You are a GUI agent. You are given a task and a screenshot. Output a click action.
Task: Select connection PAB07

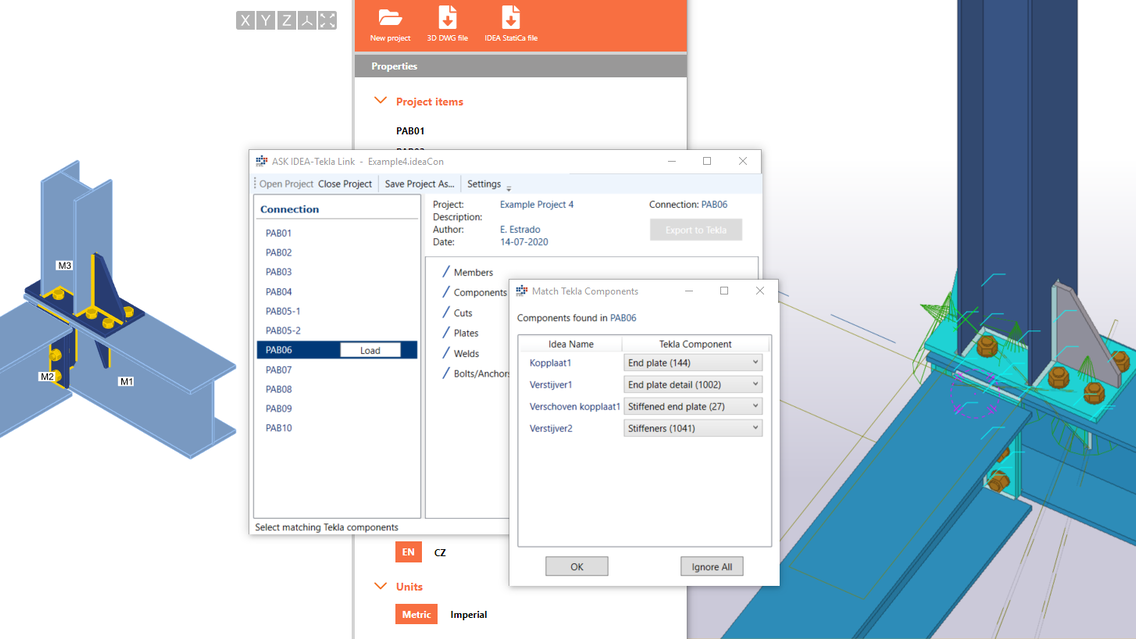pos(278,369)
